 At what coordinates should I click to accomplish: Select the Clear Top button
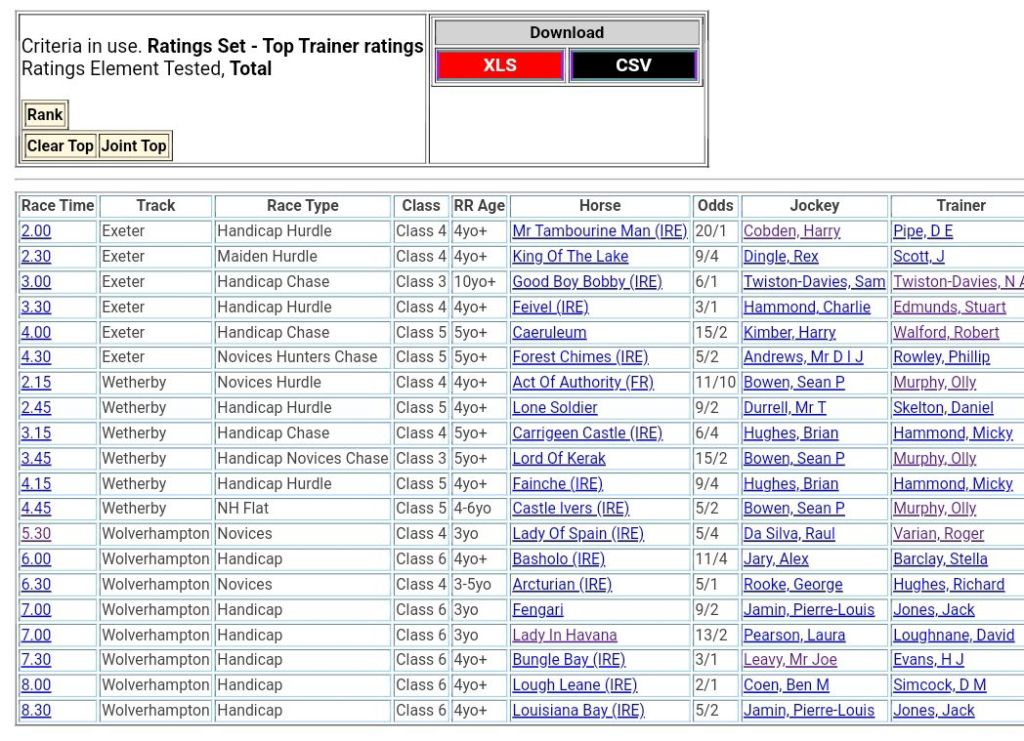(x=60, y=146)
